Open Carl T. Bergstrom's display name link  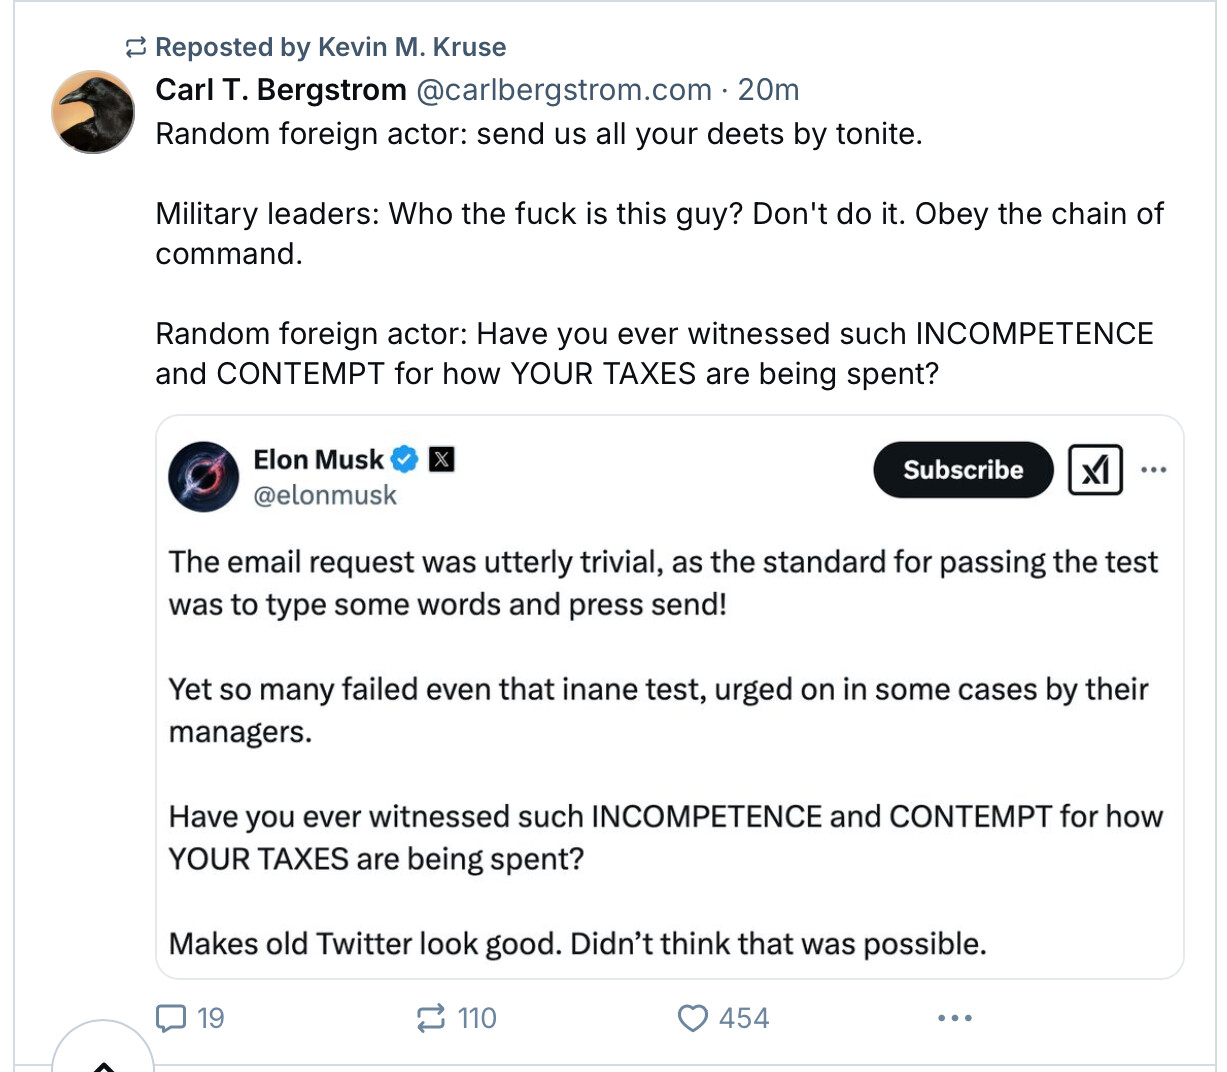coord(281,90)
